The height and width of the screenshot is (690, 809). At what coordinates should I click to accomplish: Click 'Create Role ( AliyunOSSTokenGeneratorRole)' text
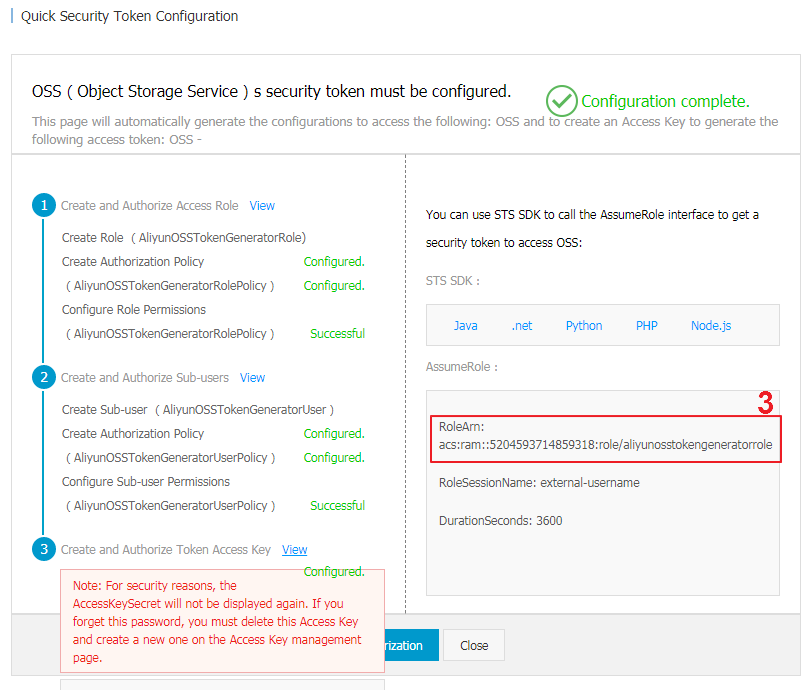(x=184, y=238)
